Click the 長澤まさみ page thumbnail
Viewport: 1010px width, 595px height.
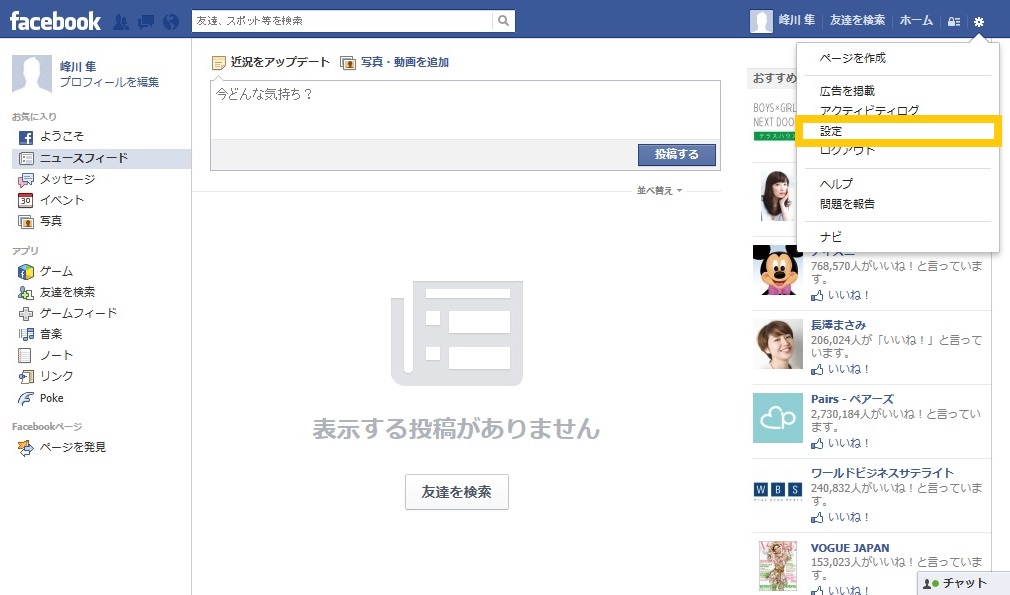click(x=777, y=345)
